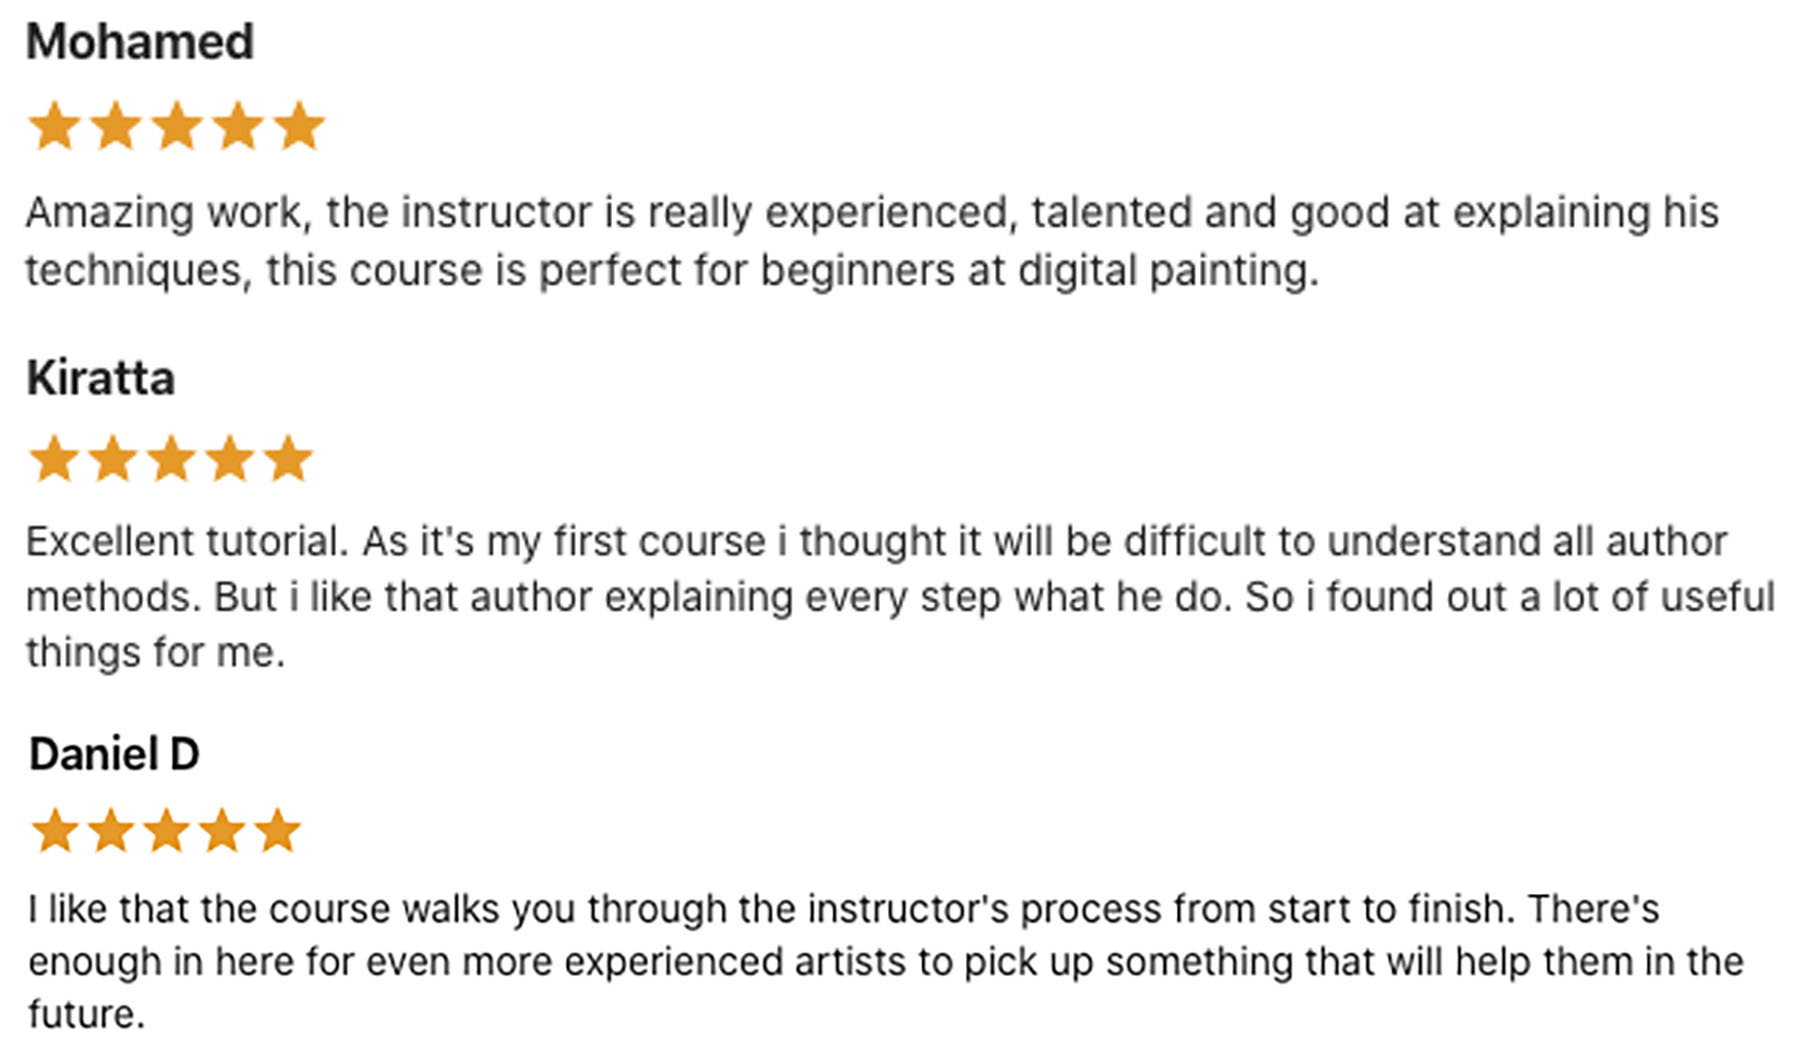Image resolution: width=1814 pixels, height=1064 pixels.
Task: Click the fifth star in Kiratta's rating
Action: [288, 459]
